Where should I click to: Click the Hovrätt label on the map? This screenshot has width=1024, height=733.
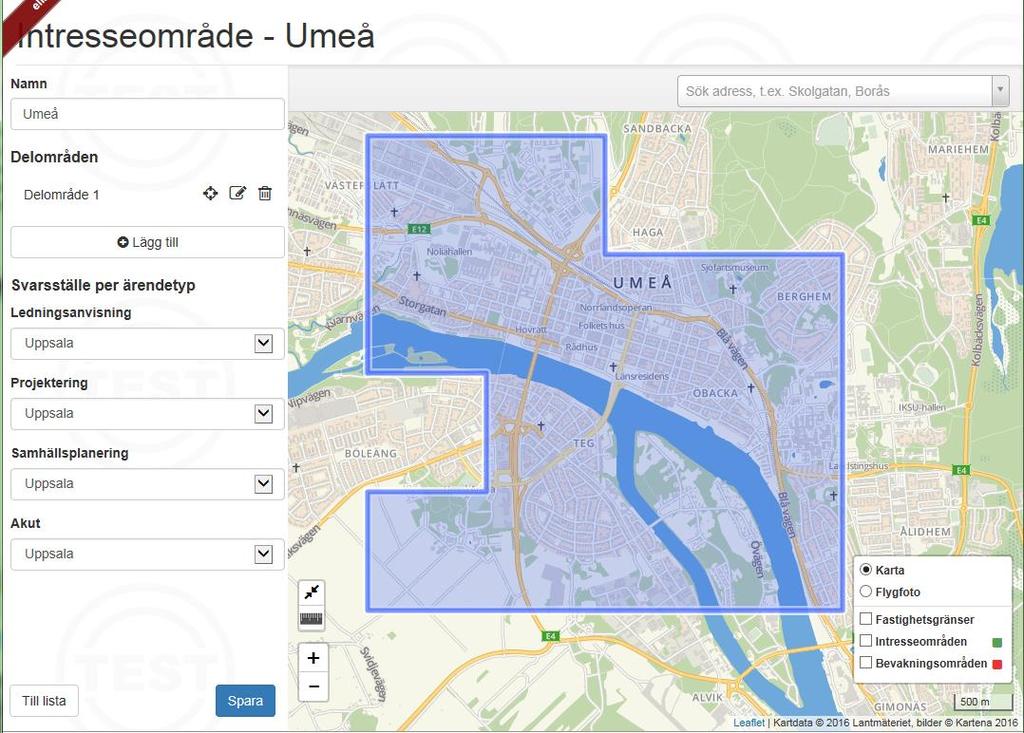point(531,329)
